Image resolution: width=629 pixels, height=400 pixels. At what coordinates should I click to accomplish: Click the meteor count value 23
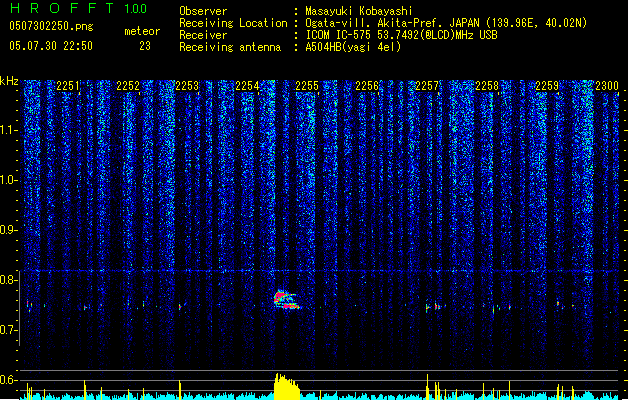point(145,46)
